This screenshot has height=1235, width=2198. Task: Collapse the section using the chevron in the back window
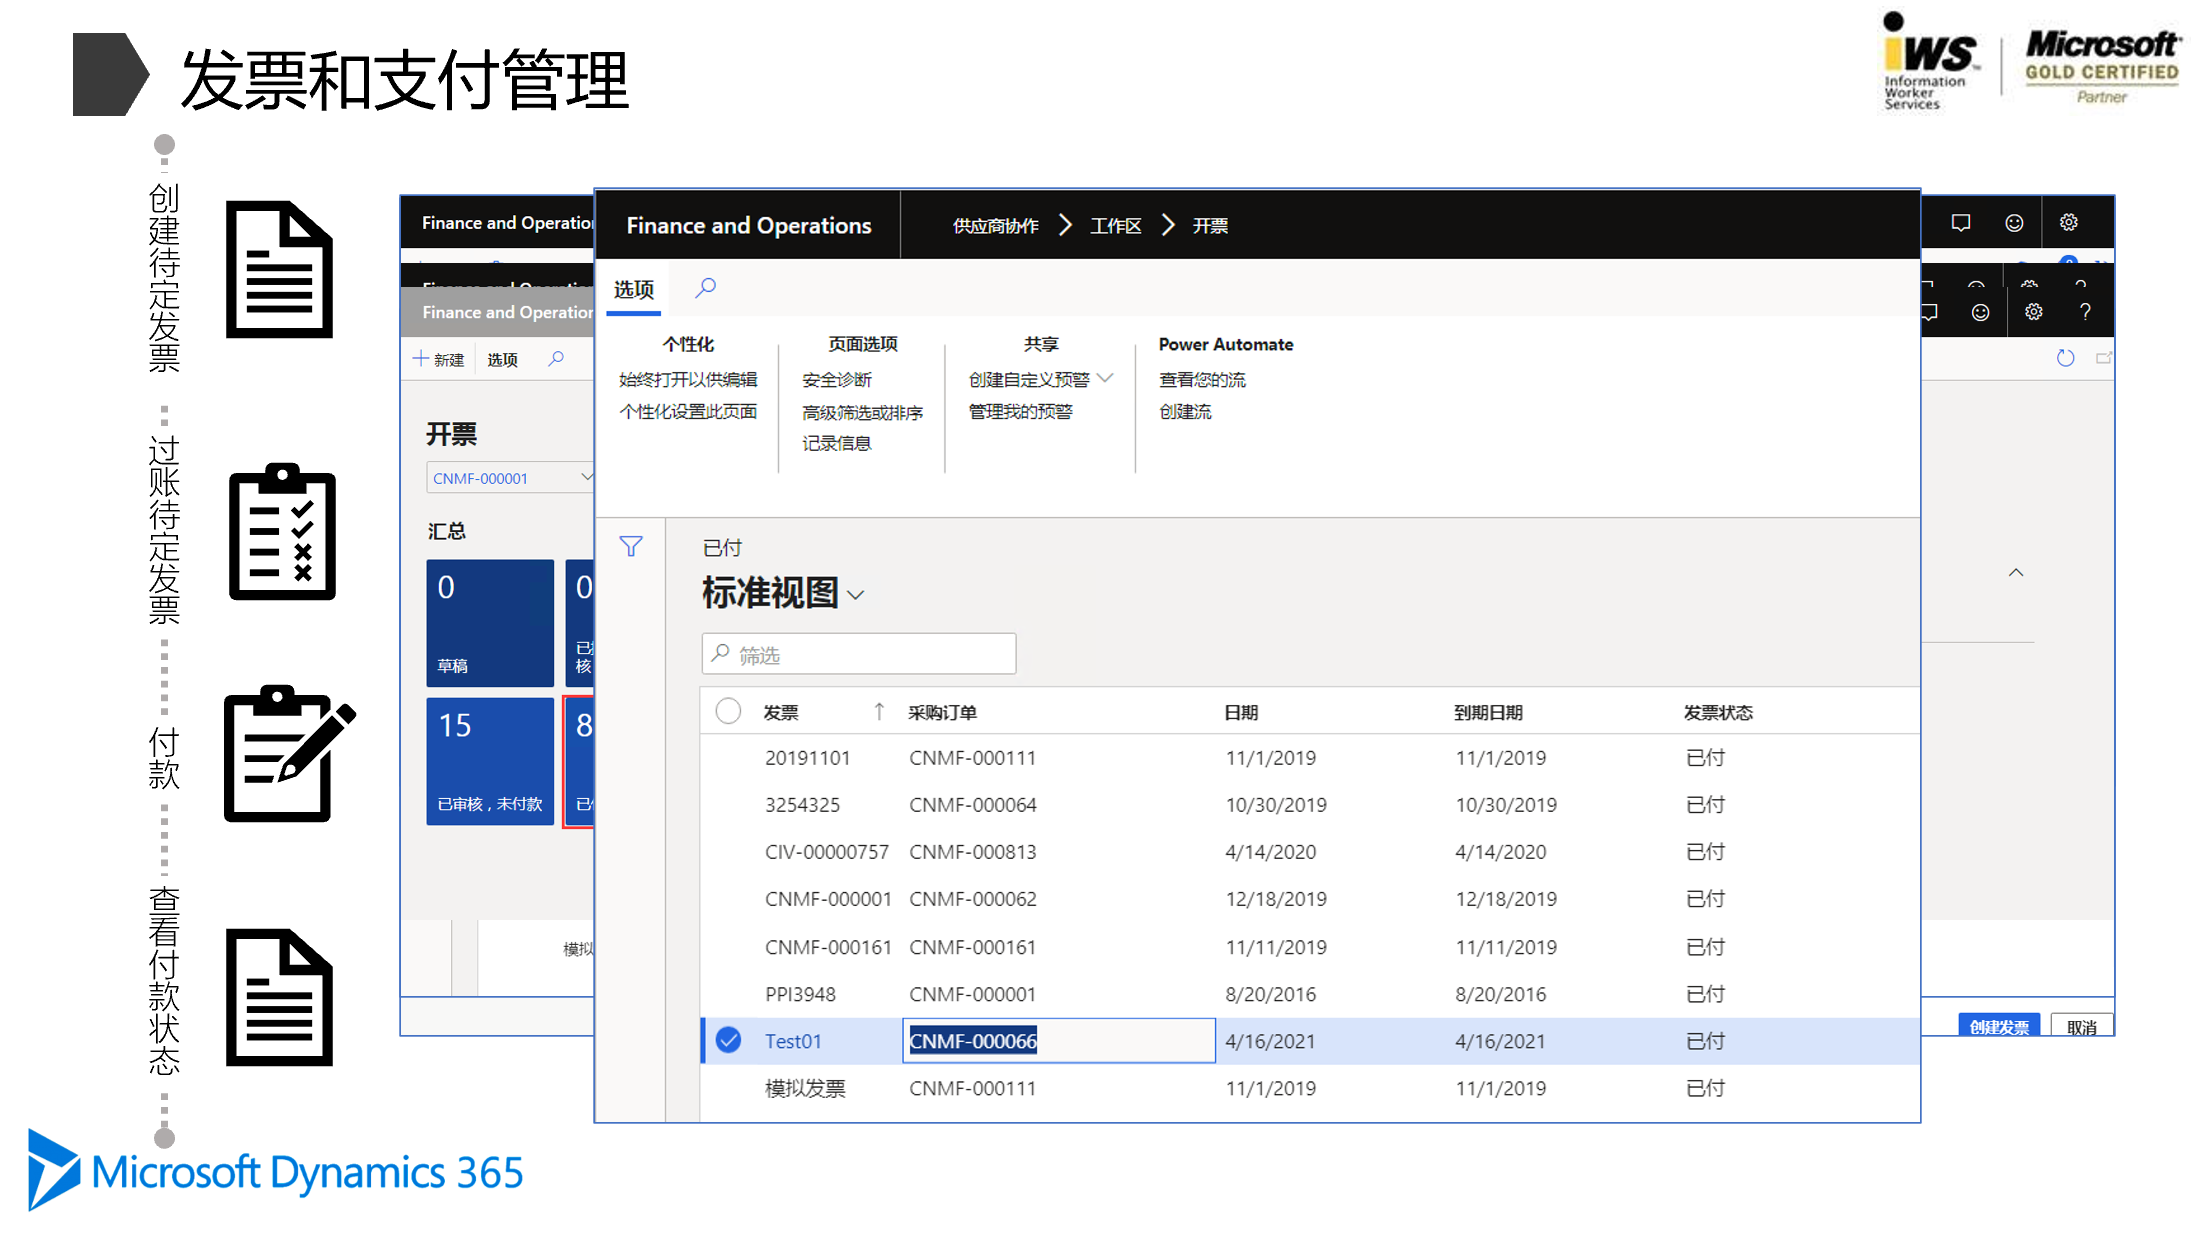coord(2016,573)
